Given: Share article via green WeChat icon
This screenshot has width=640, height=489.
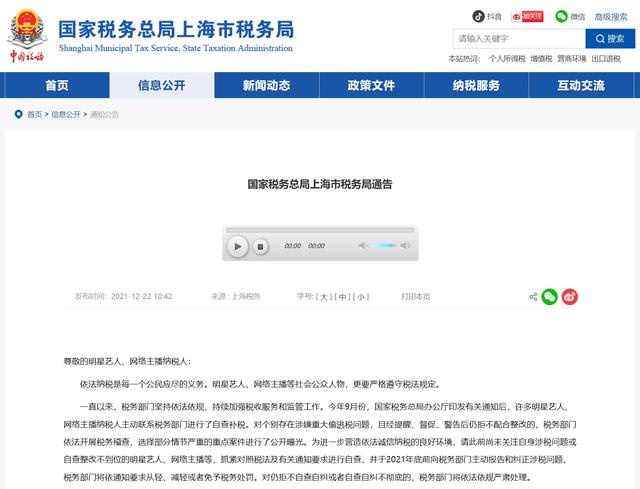Looking at the screenshot, I should click(550, 297).
